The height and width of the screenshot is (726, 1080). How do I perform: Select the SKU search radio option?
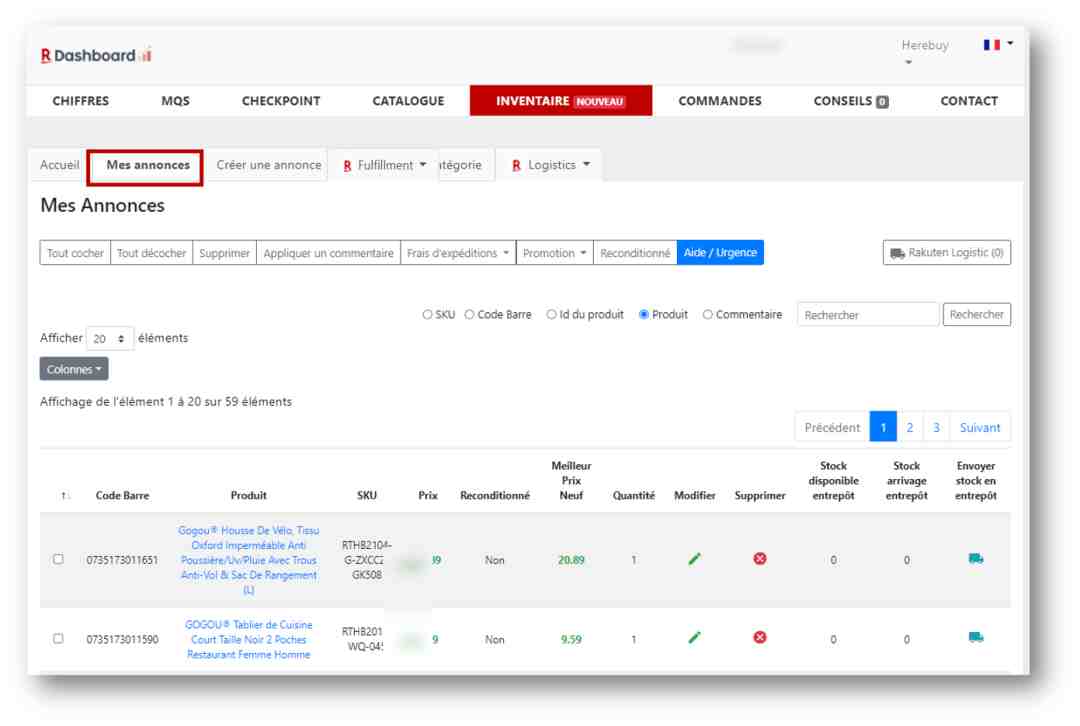[x=427, y=315]
